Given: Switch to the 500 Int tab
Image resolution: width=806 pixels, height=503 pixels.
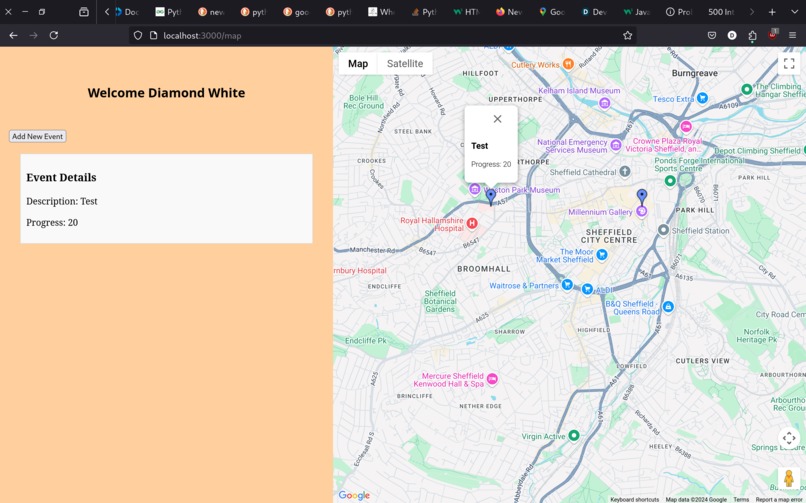Looking at the screenshot, I should pyautogui.click(x=721, y=12).
